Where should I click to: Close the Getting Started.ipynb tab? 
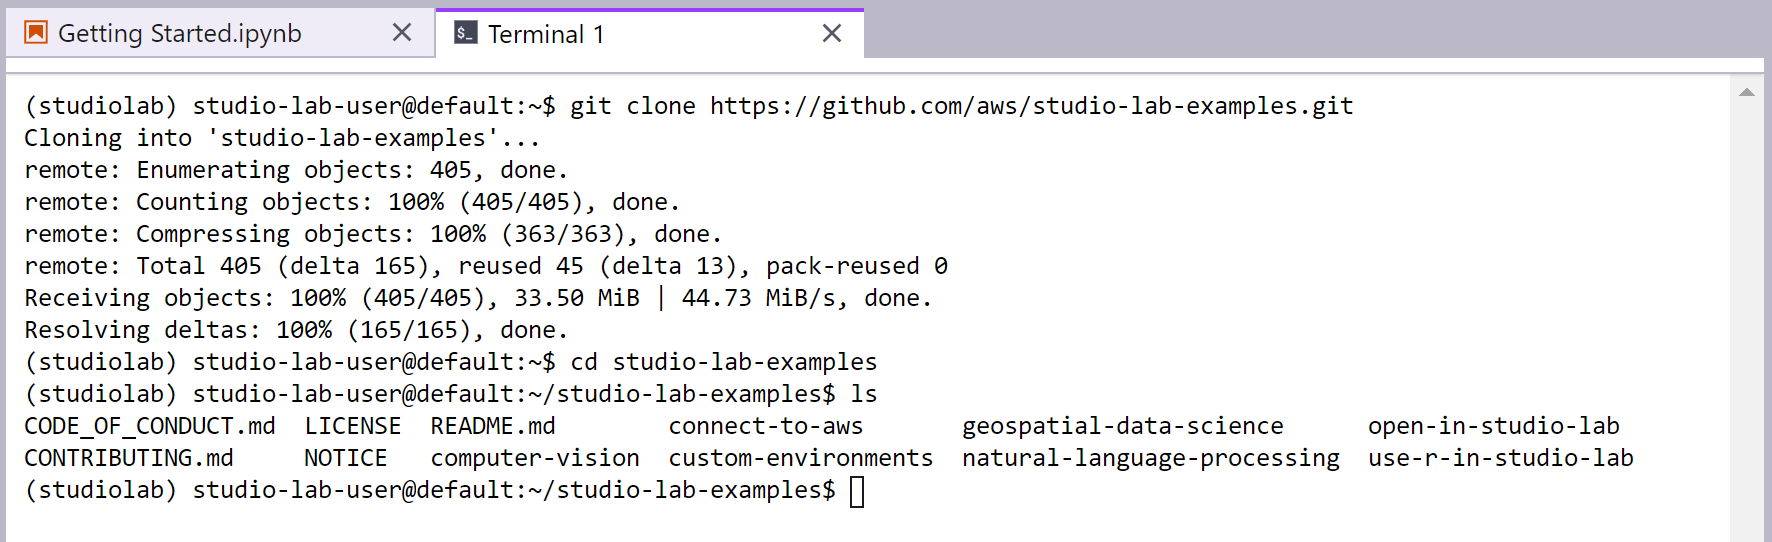point(402,33)
